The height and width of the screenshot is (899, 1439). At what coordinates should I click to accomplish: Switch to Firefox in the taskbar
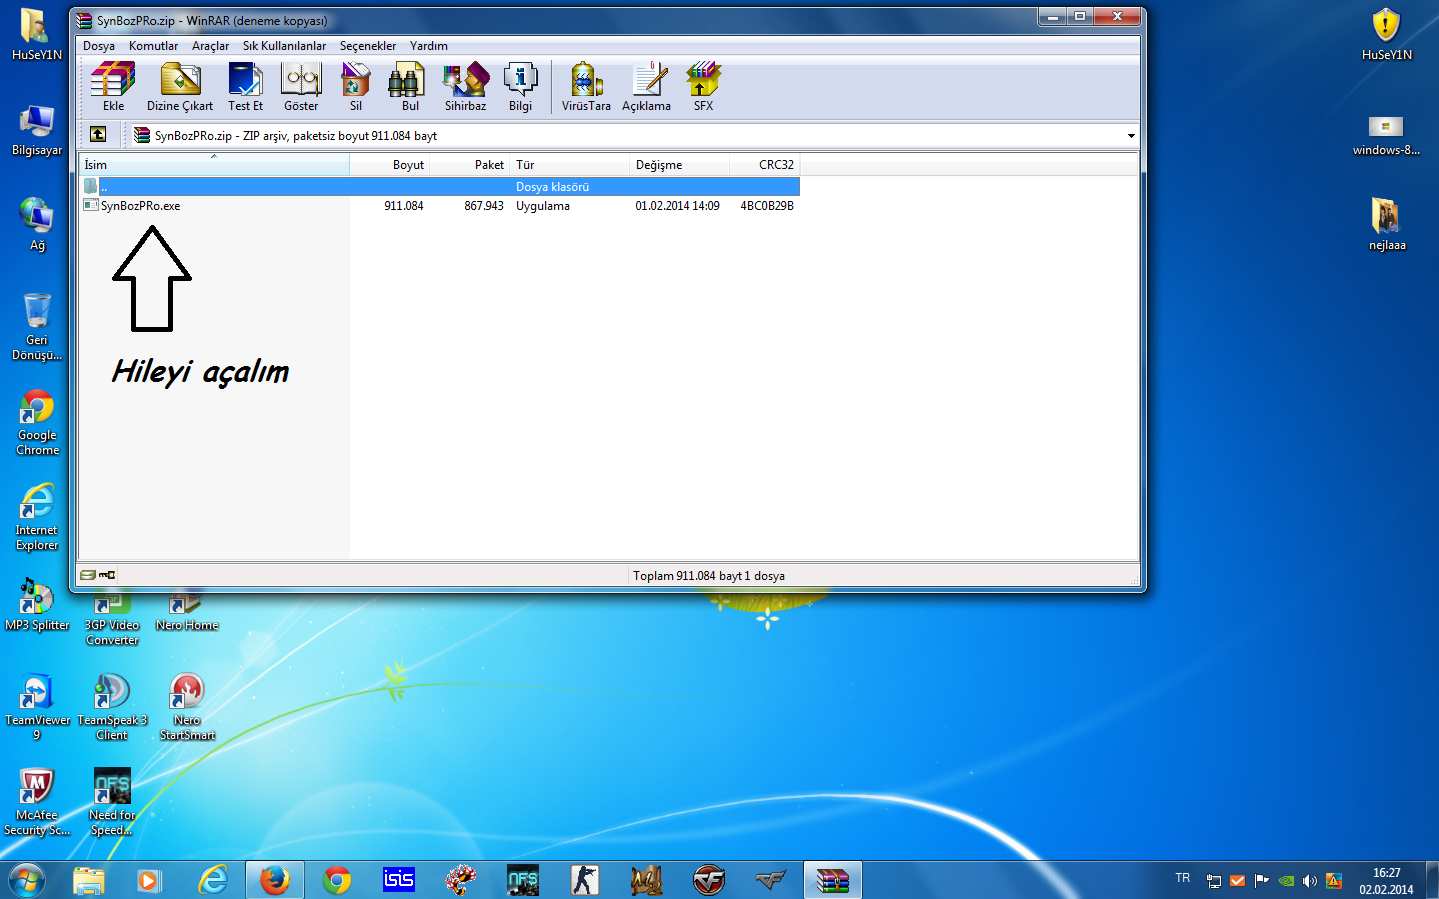point(275,880)
